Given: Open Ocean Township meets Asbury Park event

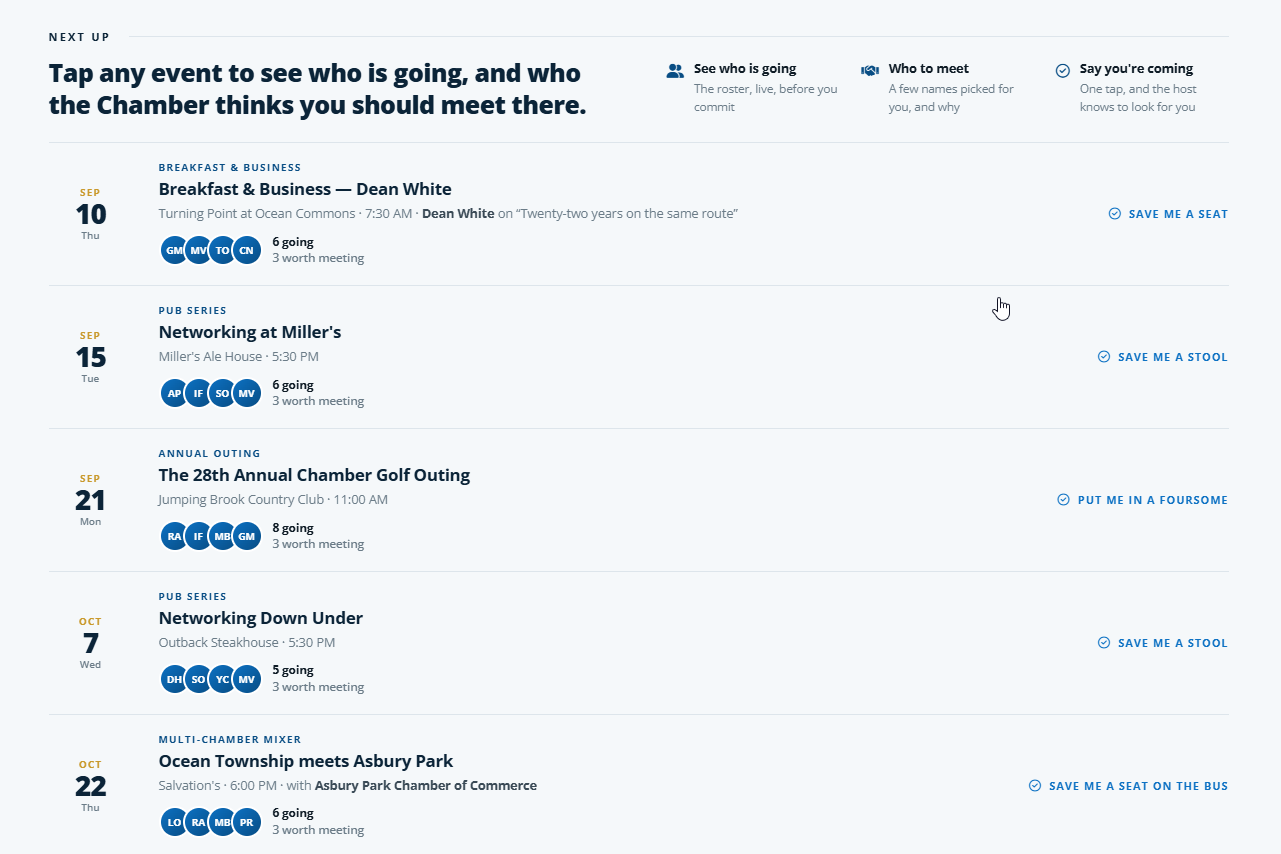Looking at the screenshot, I should click(x=306, y=761).
